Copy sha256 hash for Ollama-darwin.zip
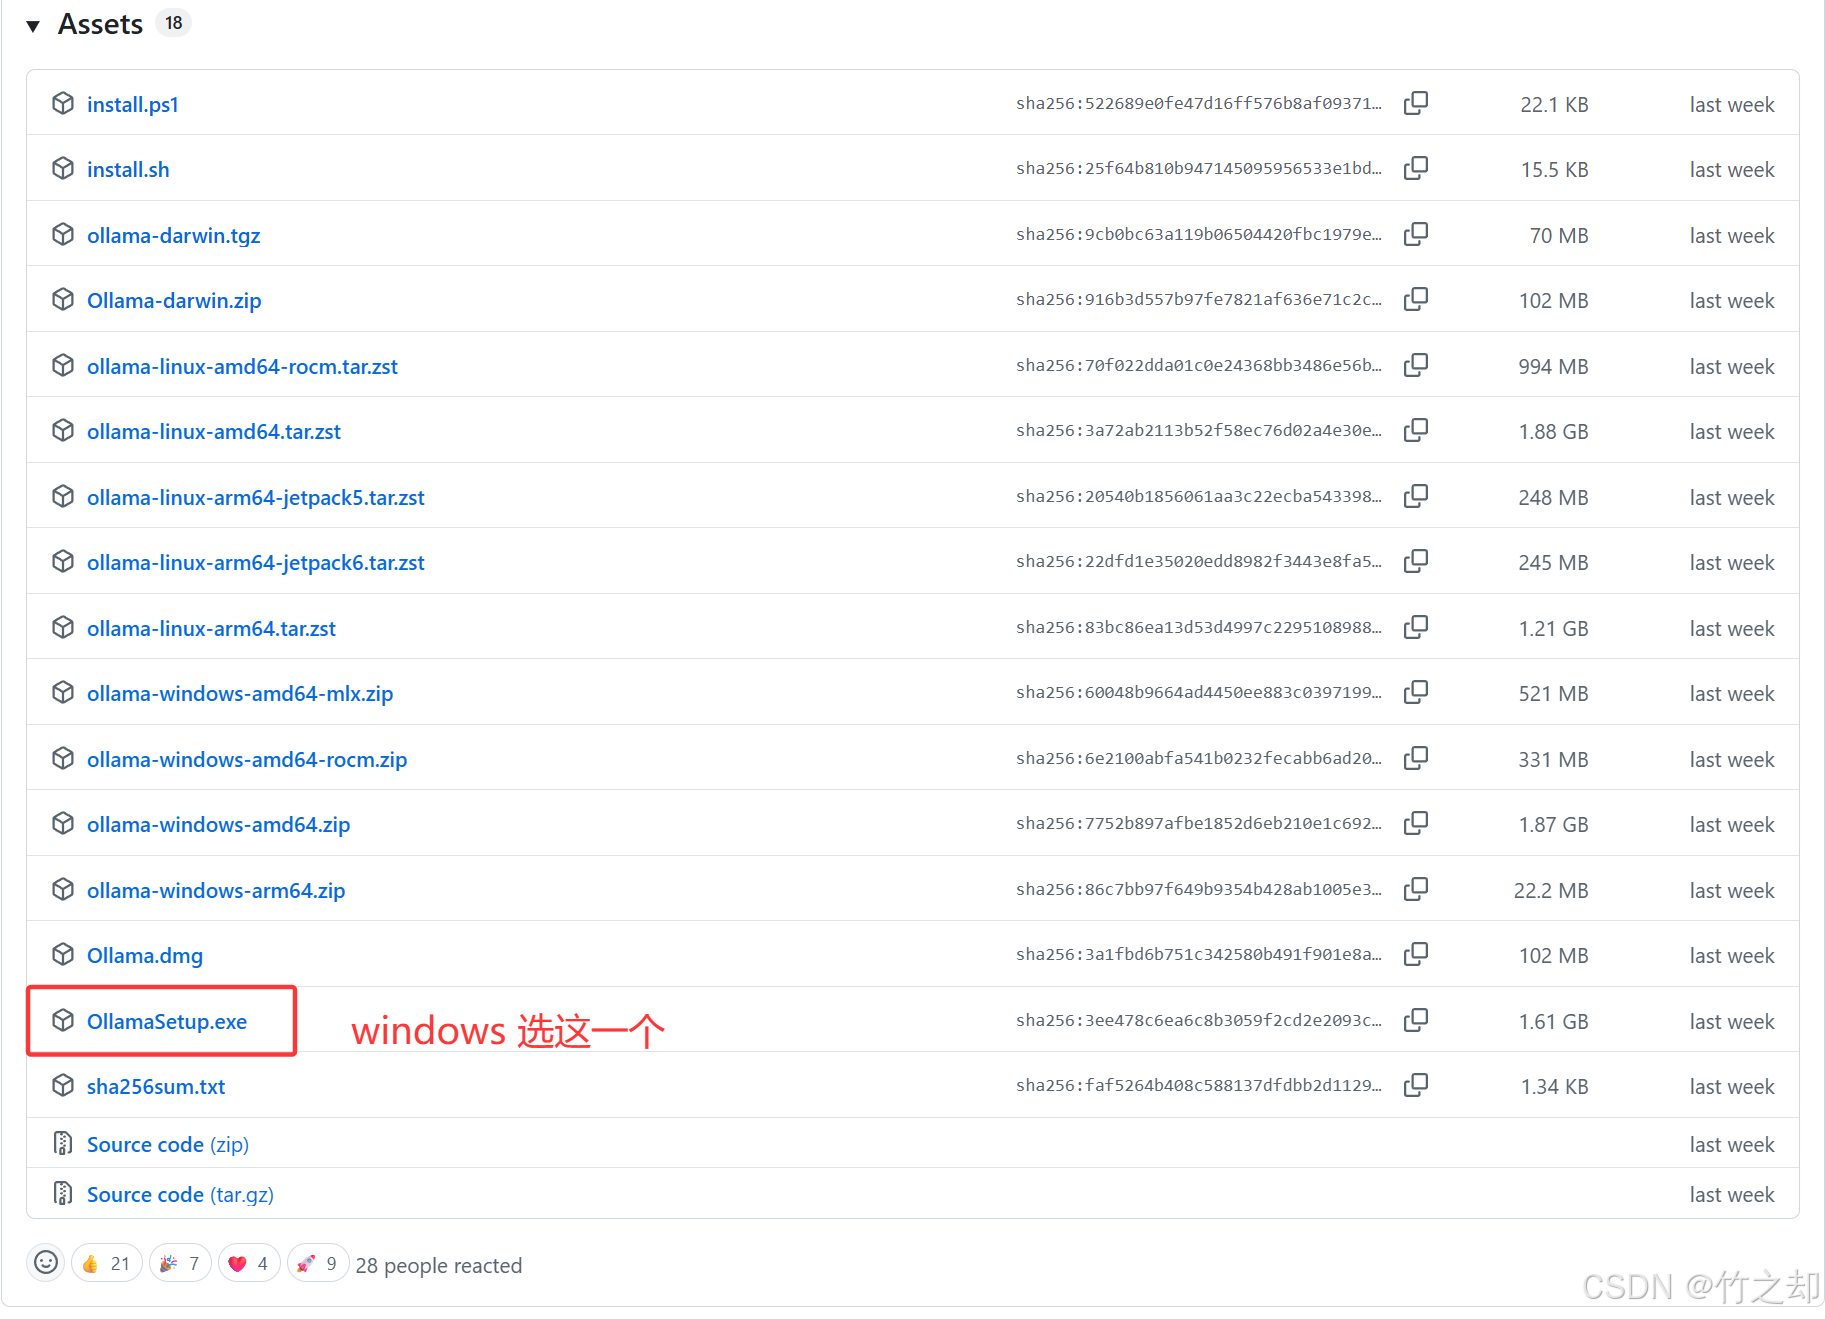1825x1319 pixels. 1416,299
